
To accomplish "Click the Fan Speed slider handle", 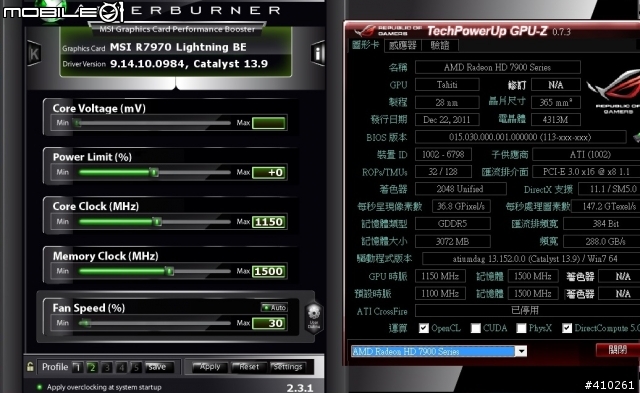I will coord(84,323).
